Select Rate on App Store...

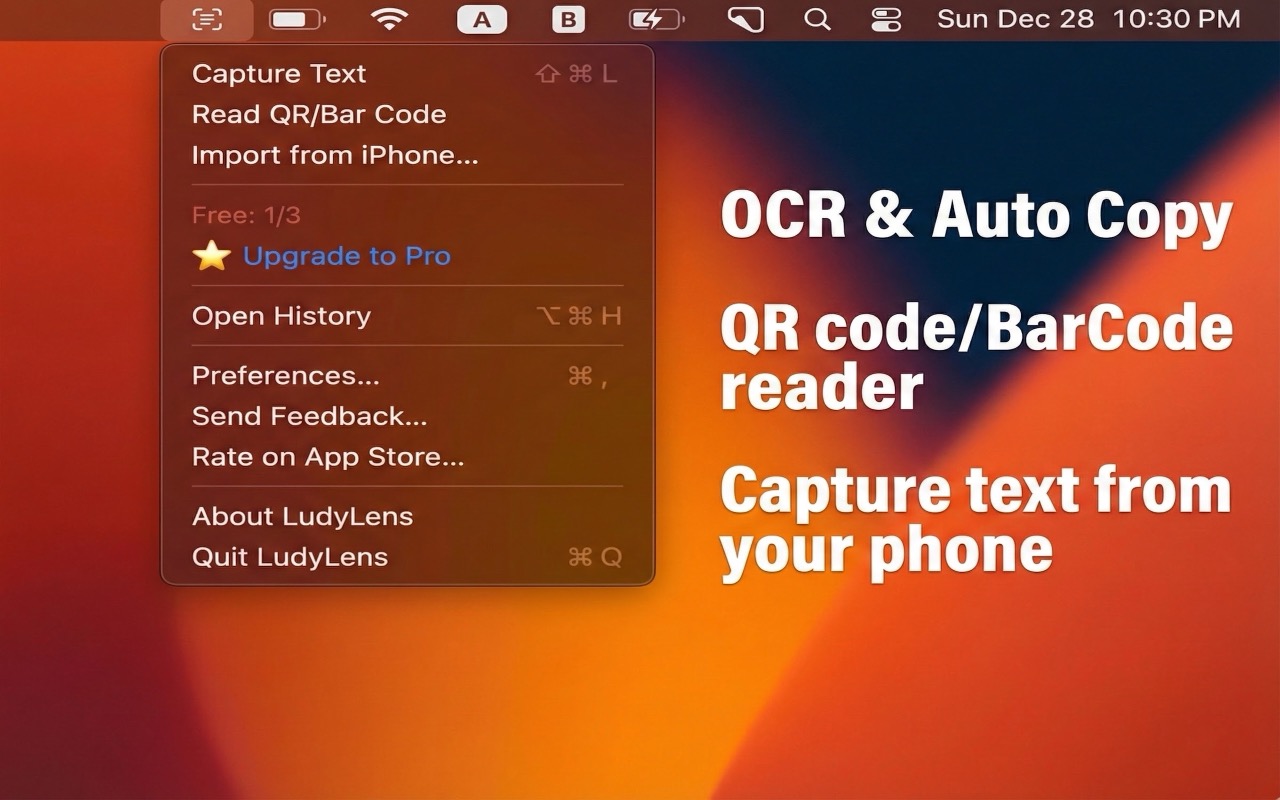point(408,457)
